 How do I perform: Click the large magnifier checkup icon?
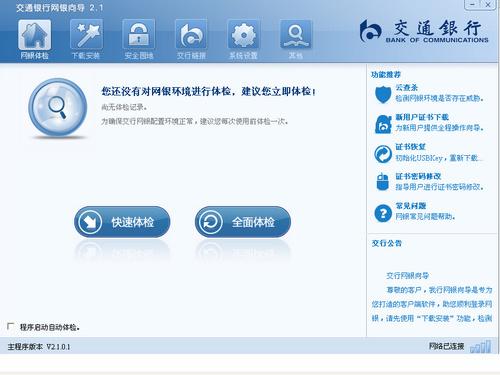pos(58,107)
